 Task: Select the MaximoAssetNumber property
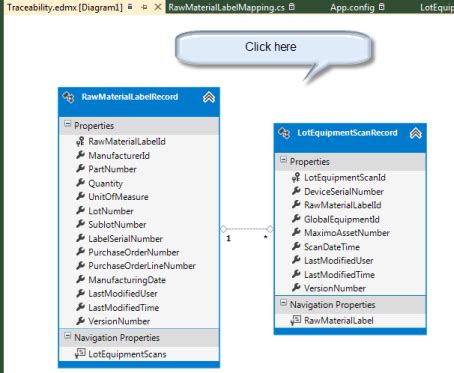pos(347,233)
